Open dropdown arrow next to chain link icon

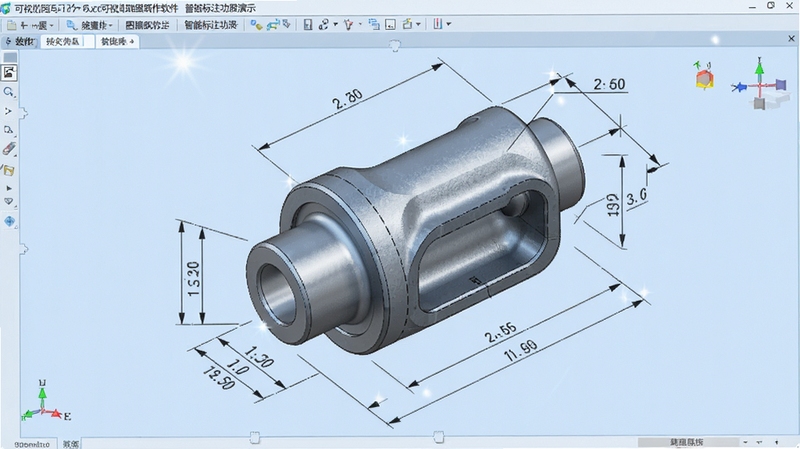335,24
